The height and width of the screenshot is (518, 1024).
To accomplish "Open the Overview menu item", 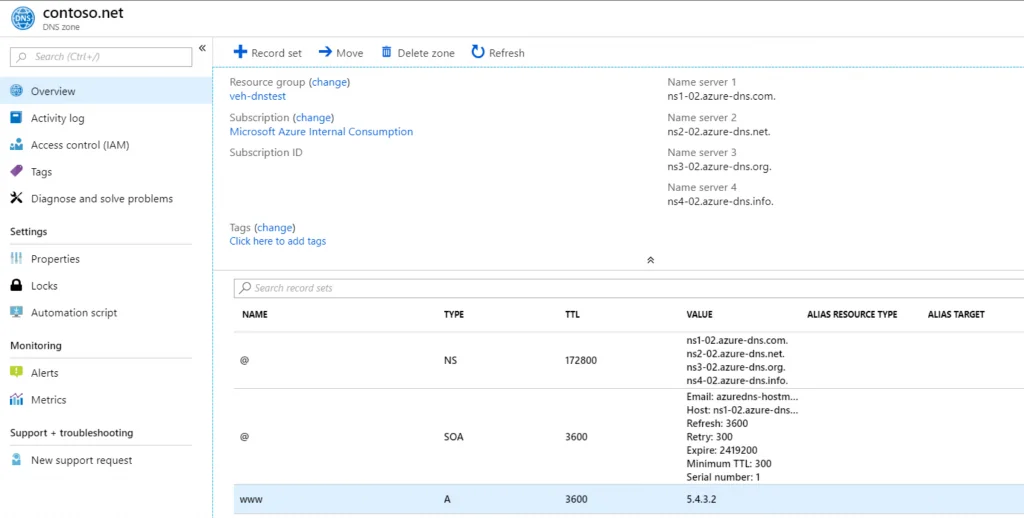I will point(106,91).
